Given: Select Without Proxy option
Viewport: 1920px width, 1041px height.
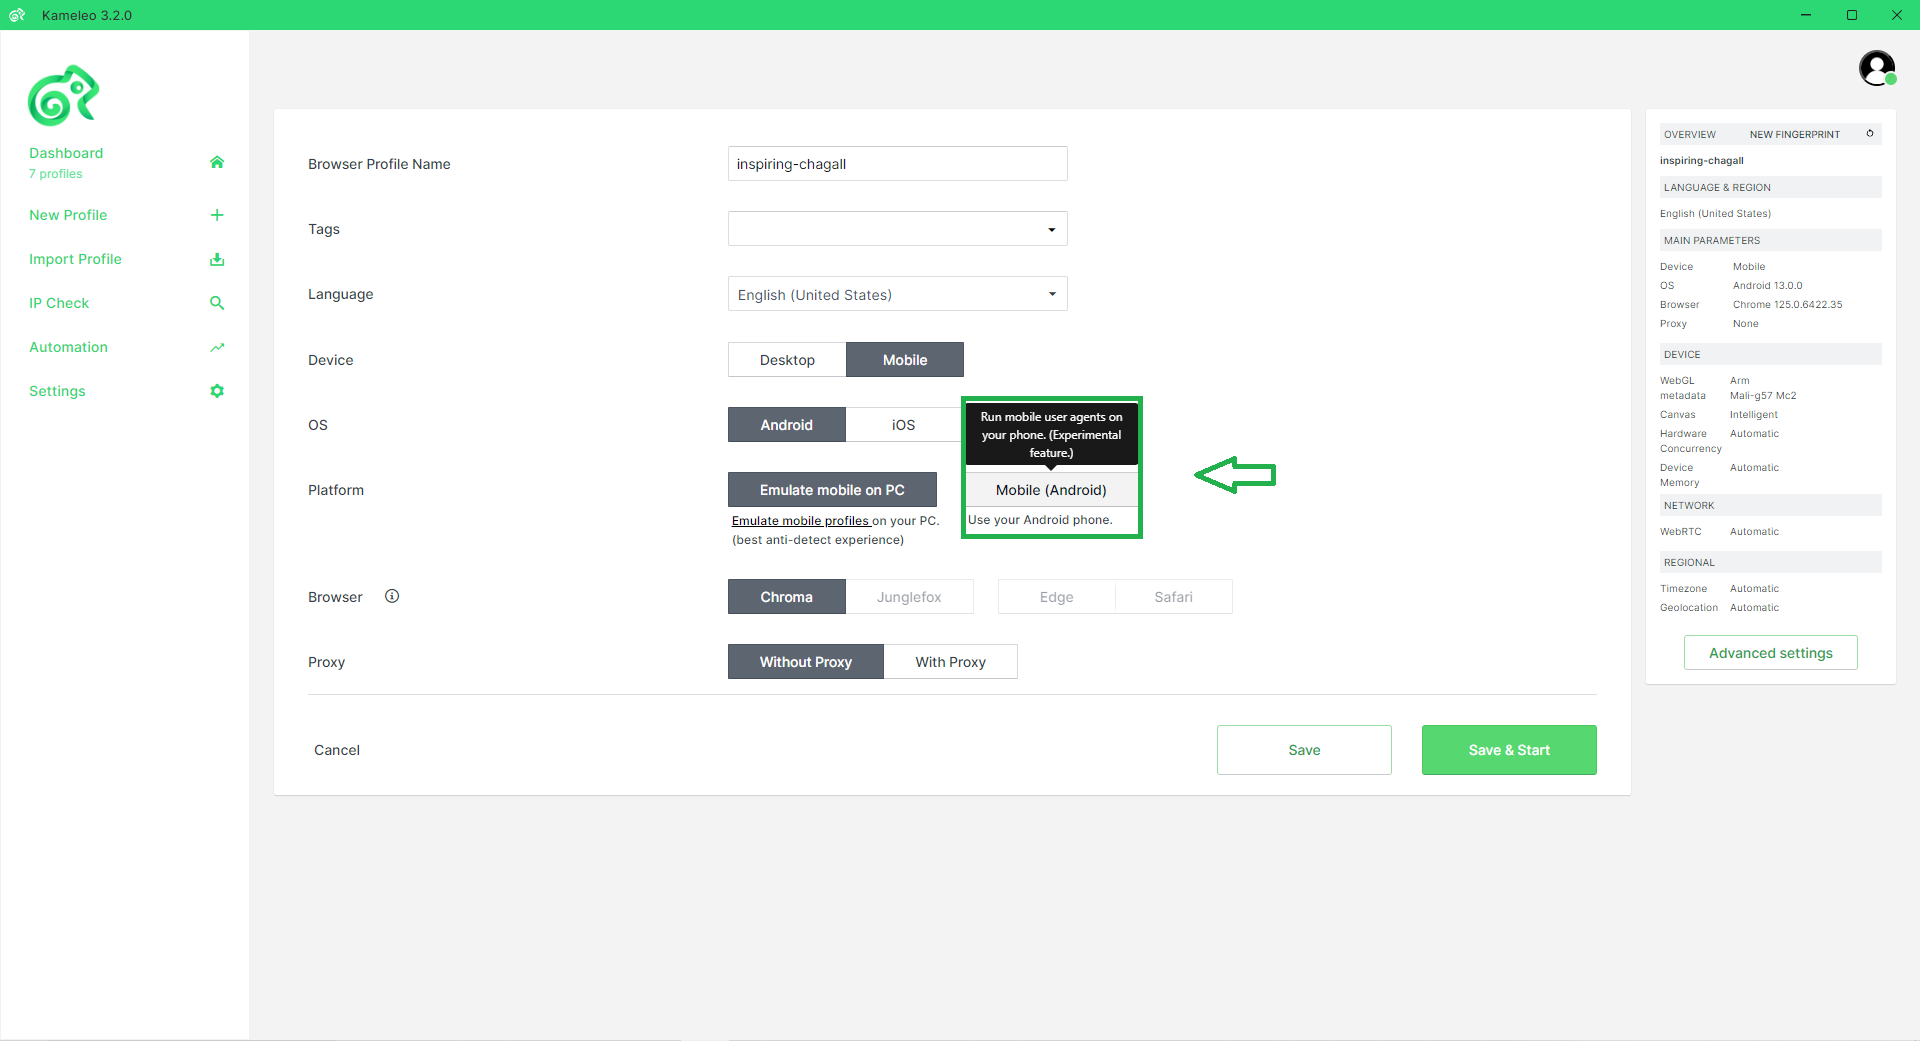Looking at the screenshot, I should 806,662.
